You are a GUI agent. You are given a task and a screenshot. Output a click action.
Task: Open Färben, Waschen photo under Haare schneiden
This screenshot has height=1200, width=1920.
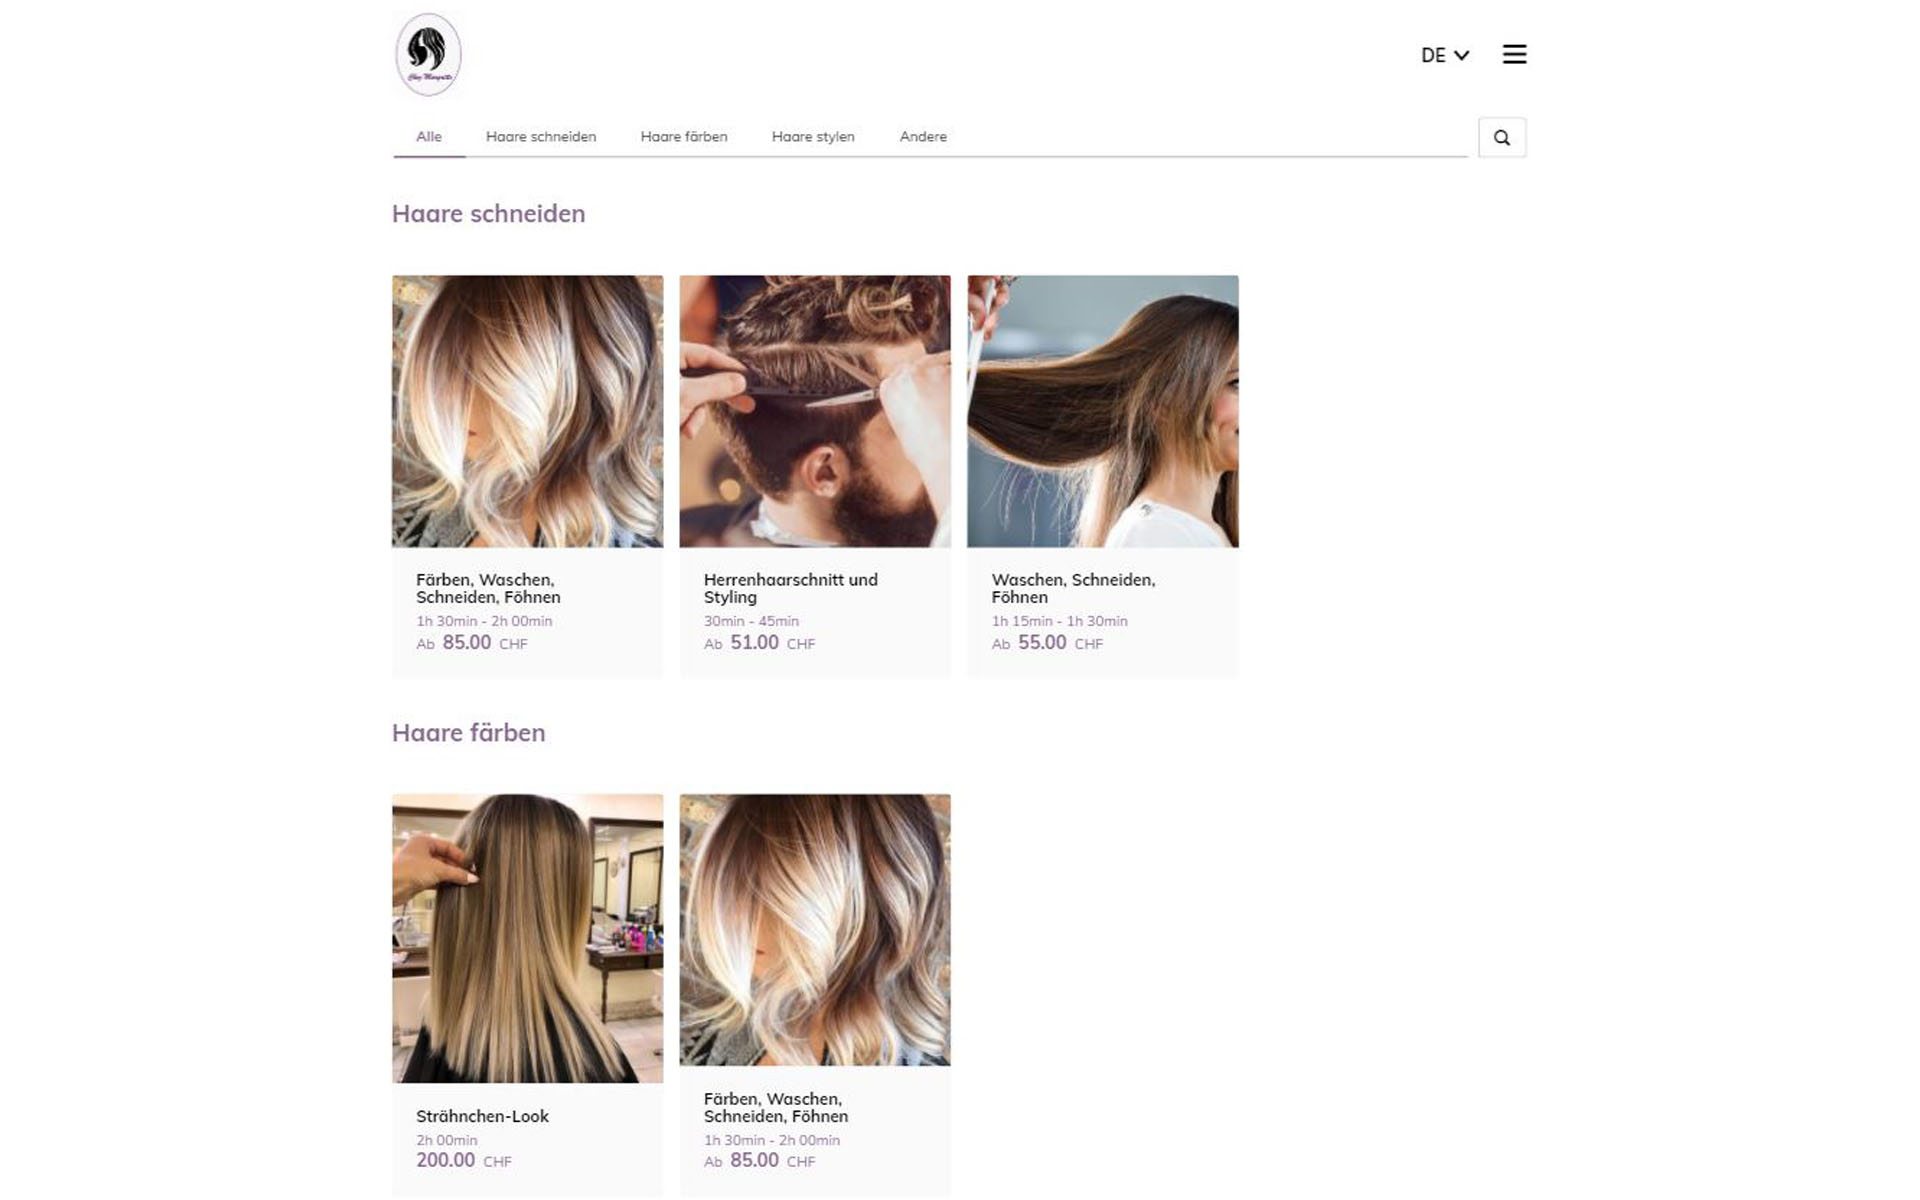[527, 411]
